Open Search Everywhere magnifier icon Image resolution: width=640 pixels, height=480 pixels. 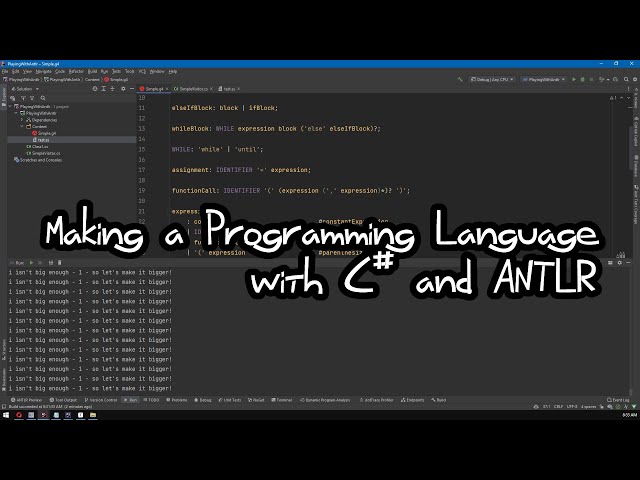coord(626,79)
